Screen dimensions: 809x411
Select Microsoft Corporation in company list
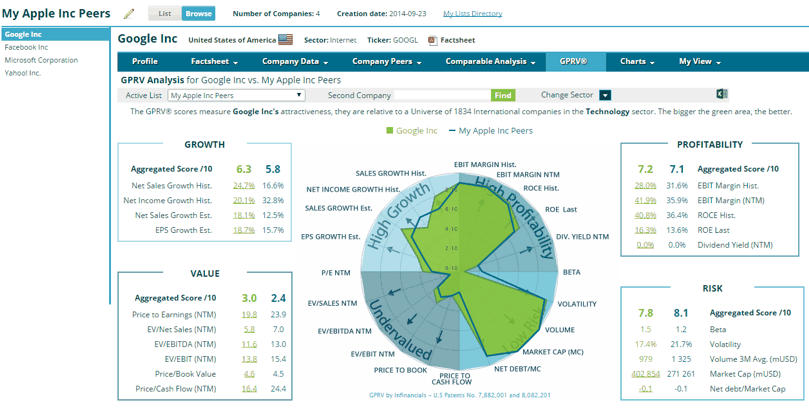tap(41, 60)
